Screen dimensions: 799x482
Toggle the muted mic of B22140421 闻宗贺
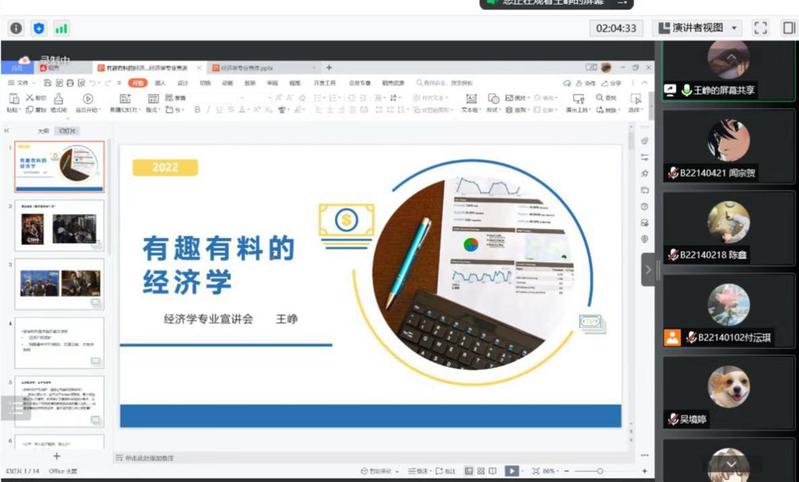click(674, 172)
